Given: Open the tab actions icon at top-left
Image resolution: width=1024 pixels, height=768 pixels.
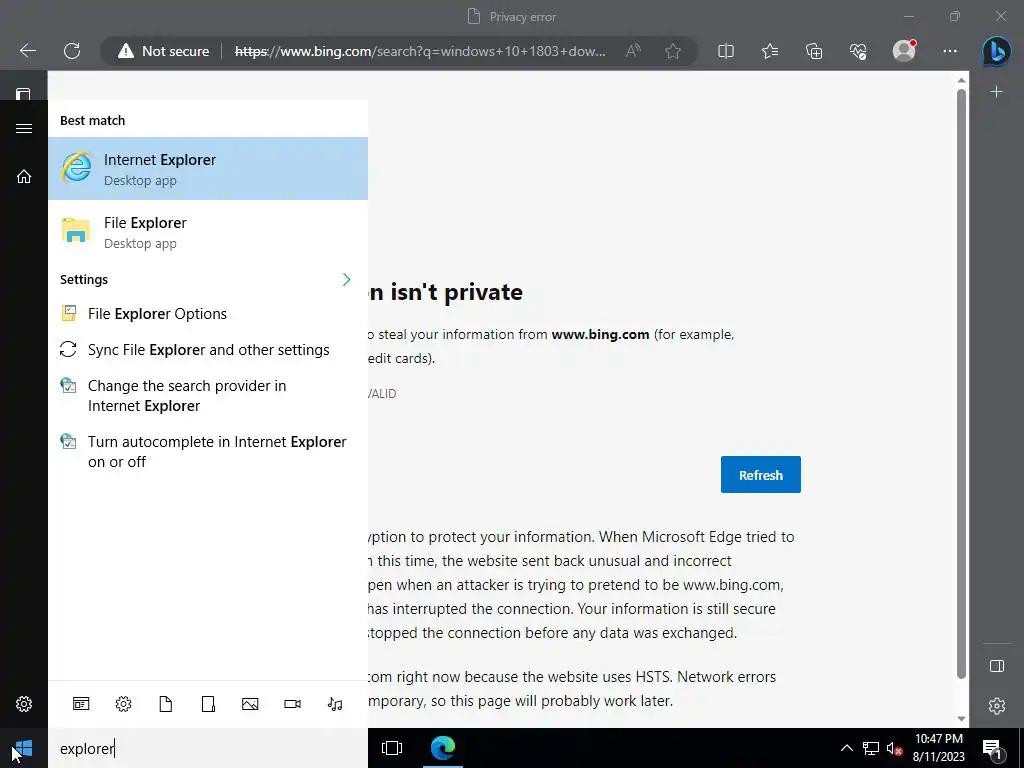Looking at the screenshot, I should click(24, 94).
